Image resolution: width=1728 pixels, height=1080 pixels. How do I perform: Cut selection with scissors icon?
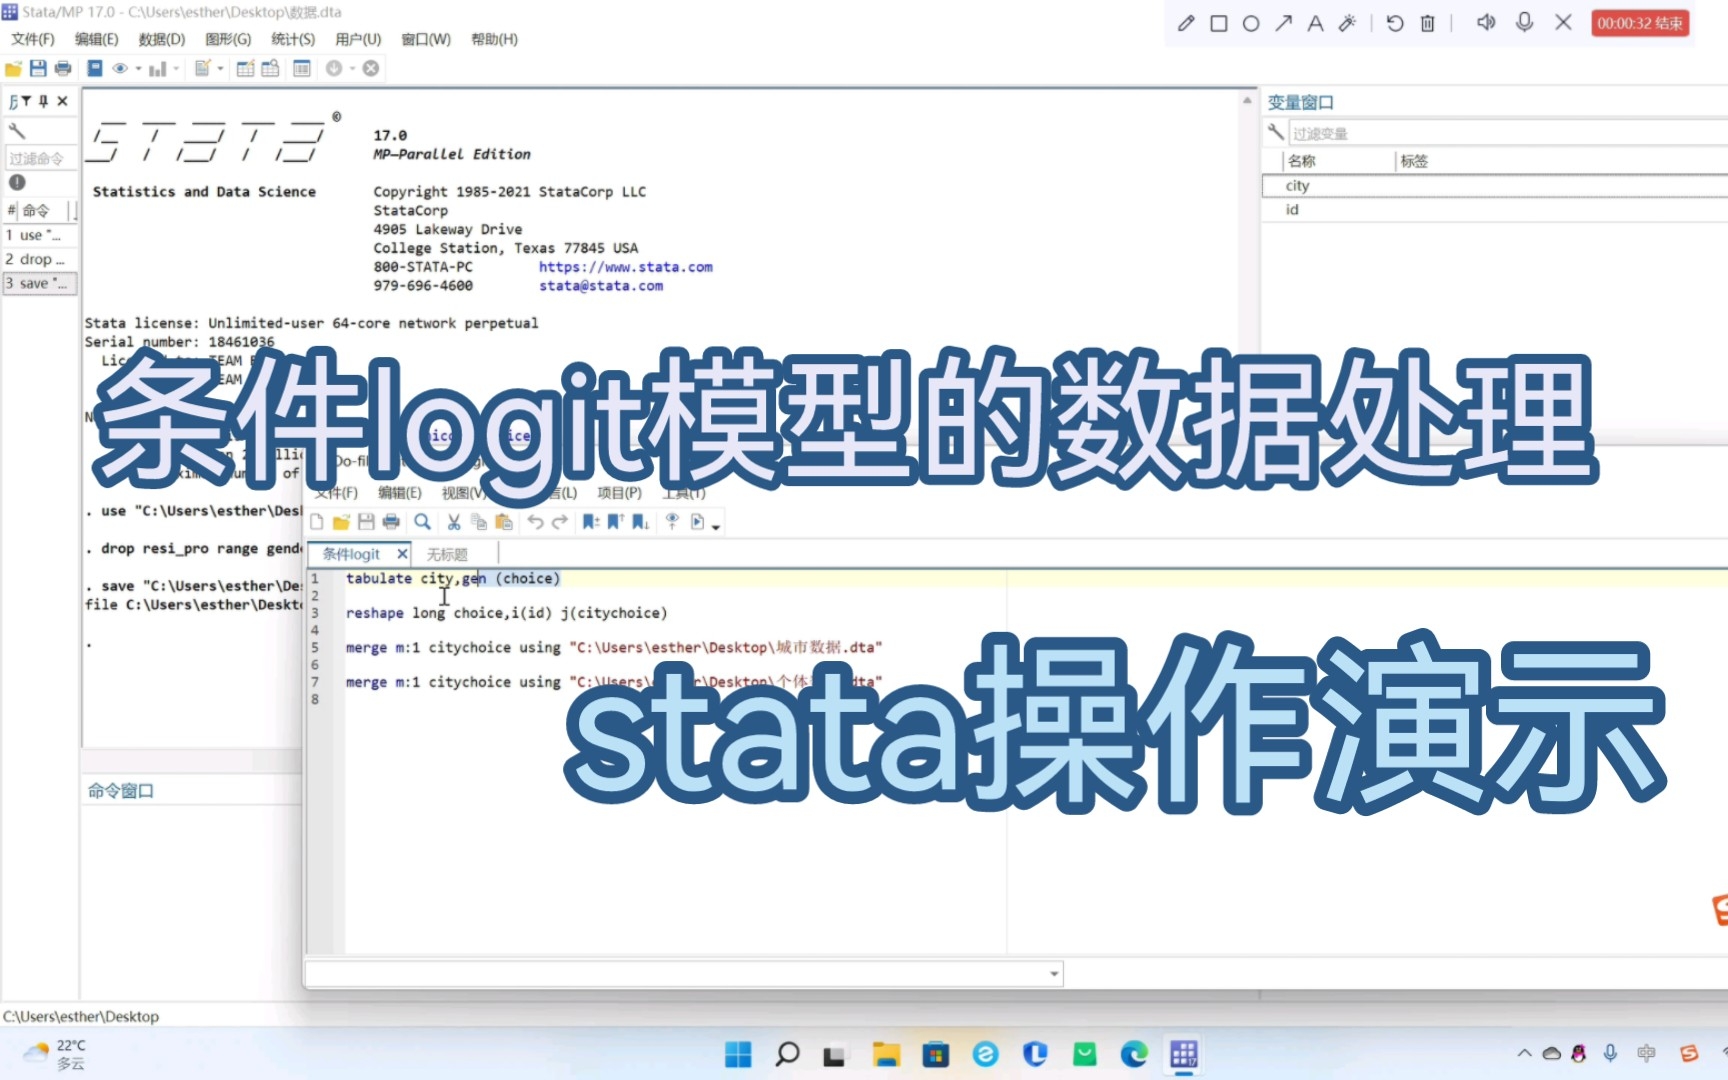point(454,522)
